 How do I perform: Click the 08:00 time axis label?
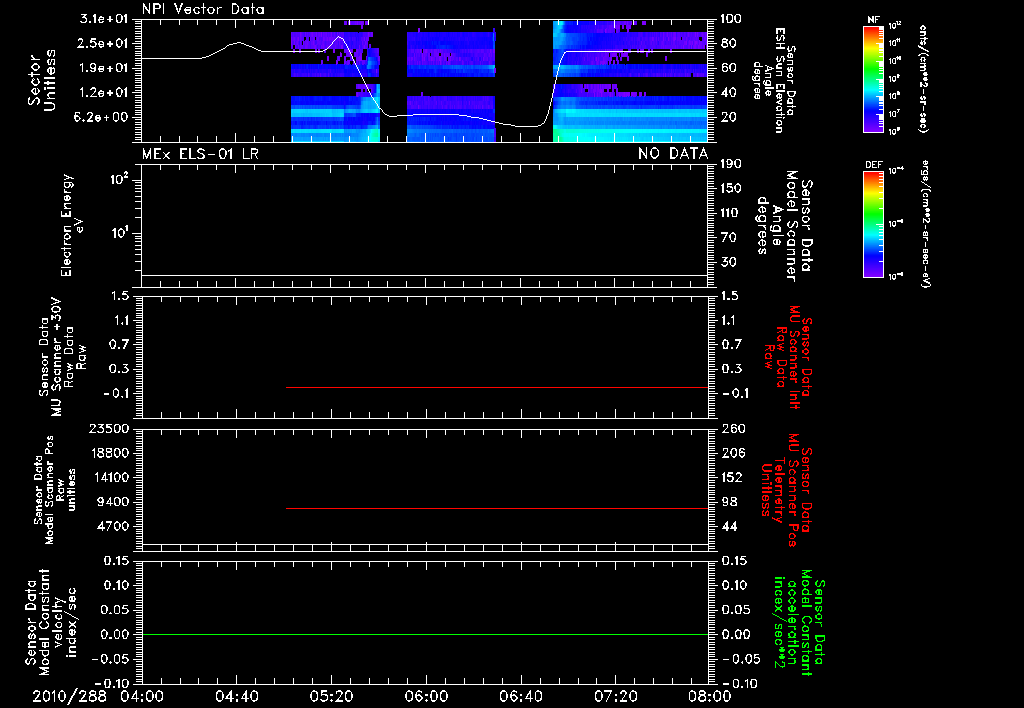[710, 696]
